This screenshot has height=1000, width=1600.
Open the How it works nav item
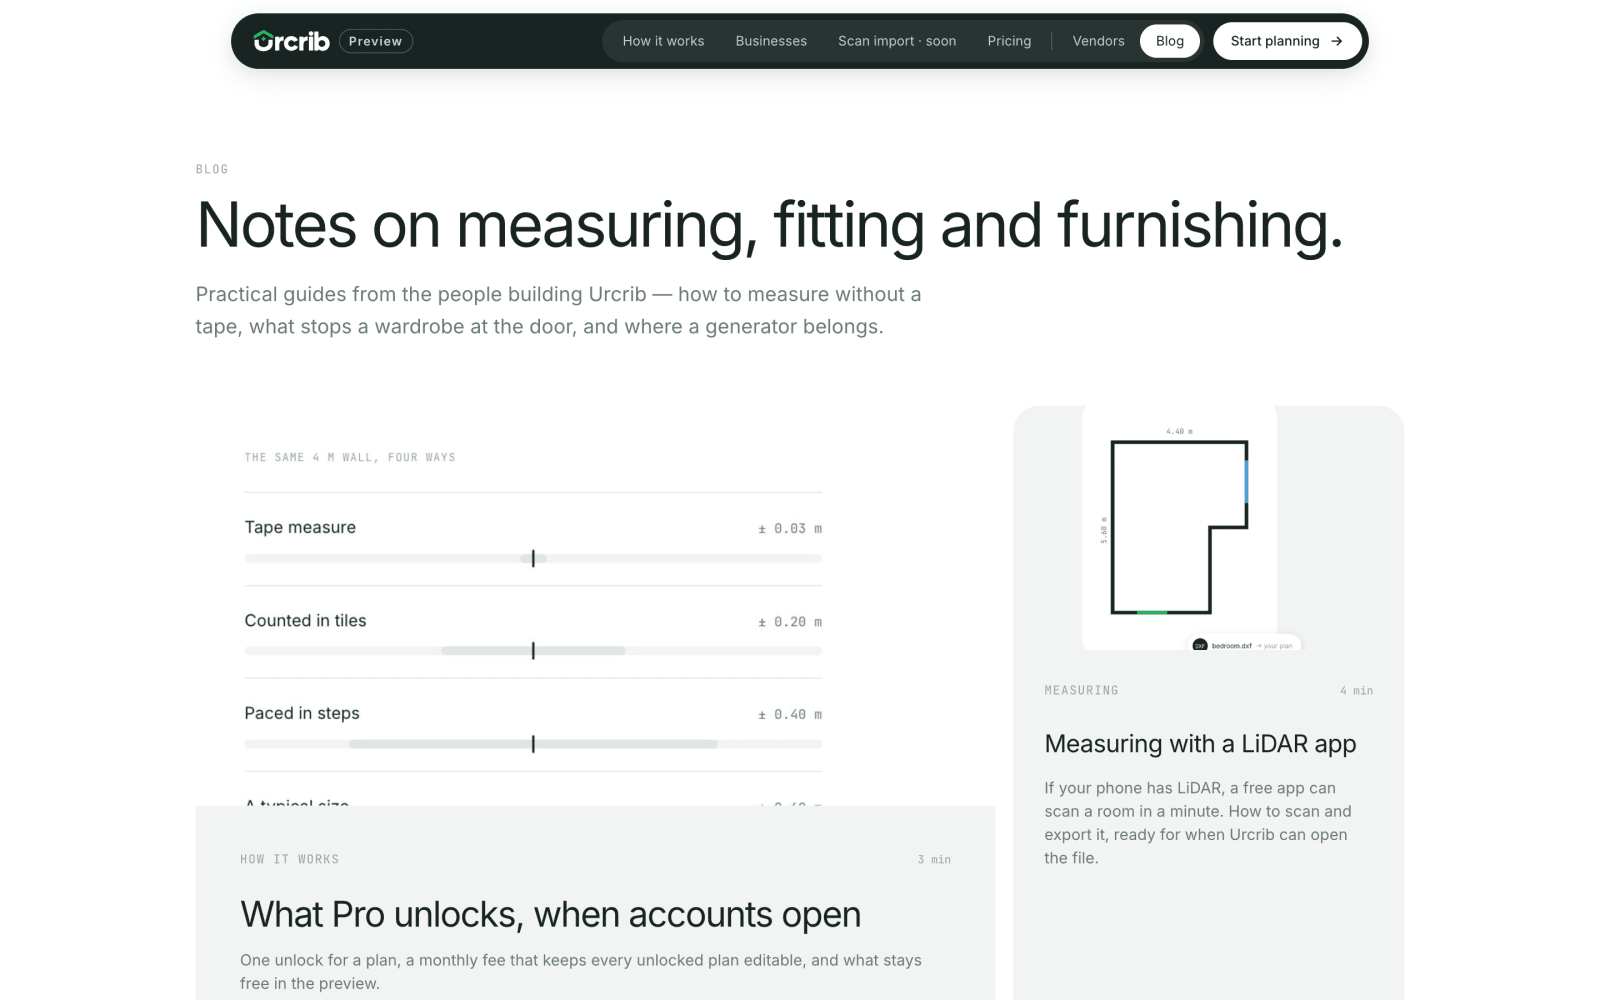click(663, 41)
